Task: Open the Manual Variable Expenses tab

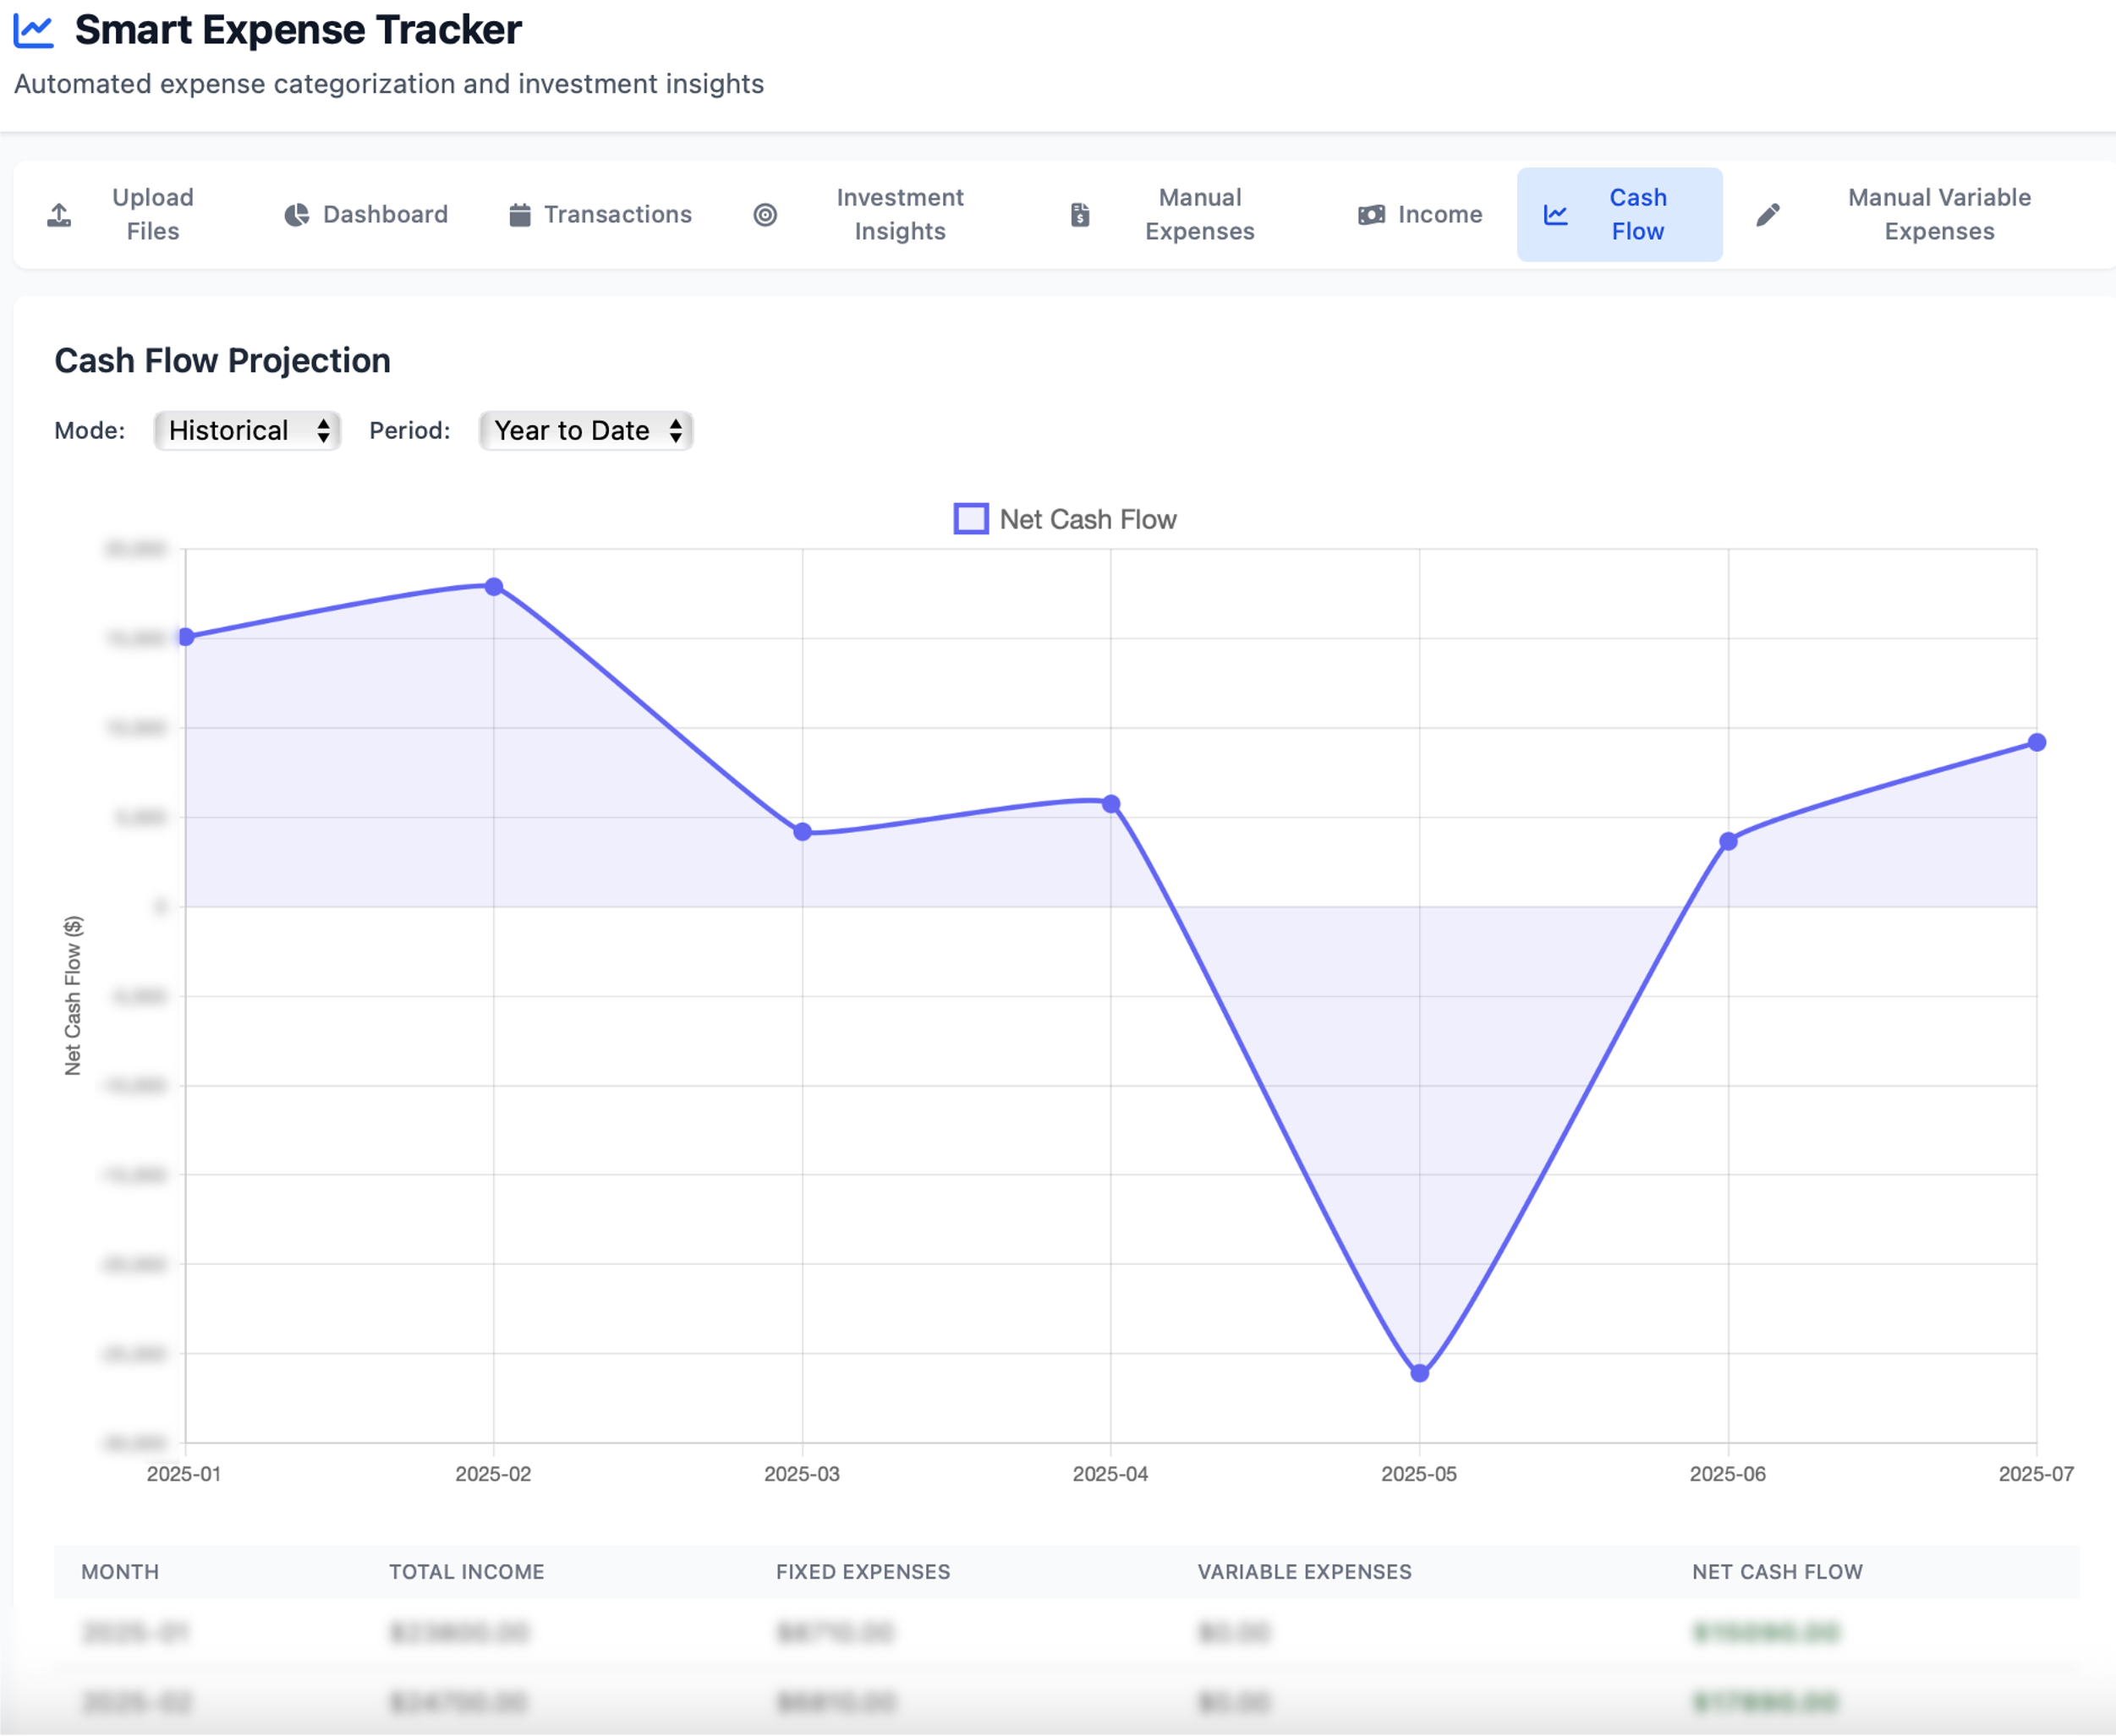Action: pos(1938,215)
